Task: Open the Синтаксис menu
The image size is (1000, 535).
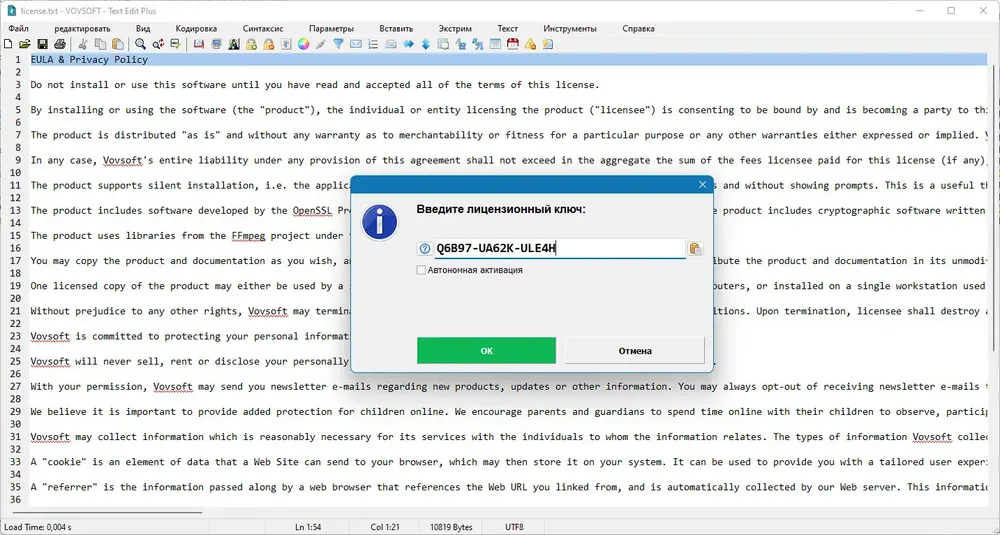Action: [263, 29]
